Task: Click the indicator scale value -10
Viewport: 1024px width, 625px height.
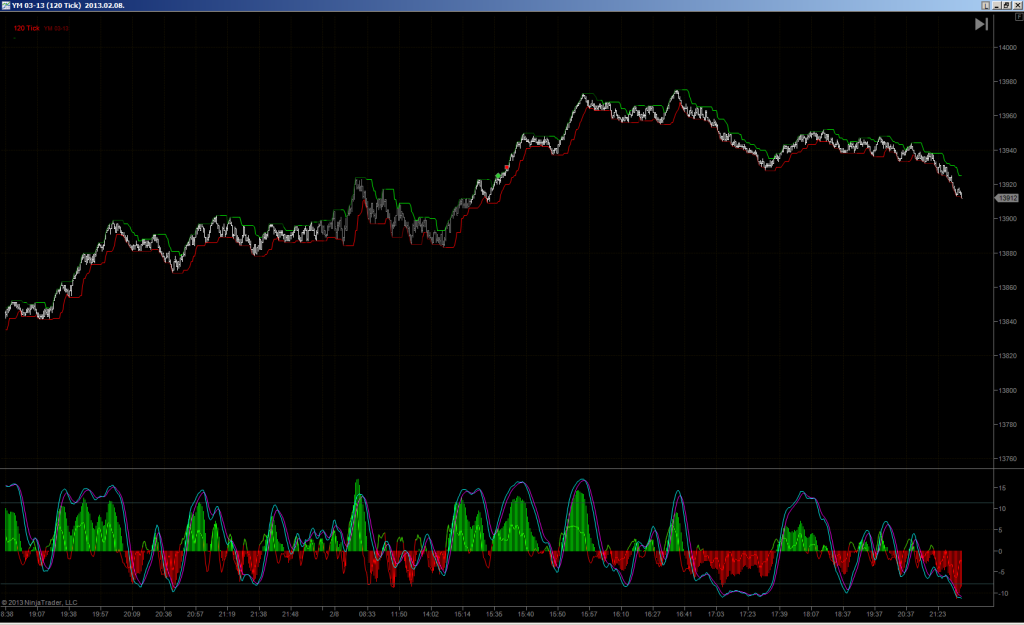Action: click(1002, 594)
